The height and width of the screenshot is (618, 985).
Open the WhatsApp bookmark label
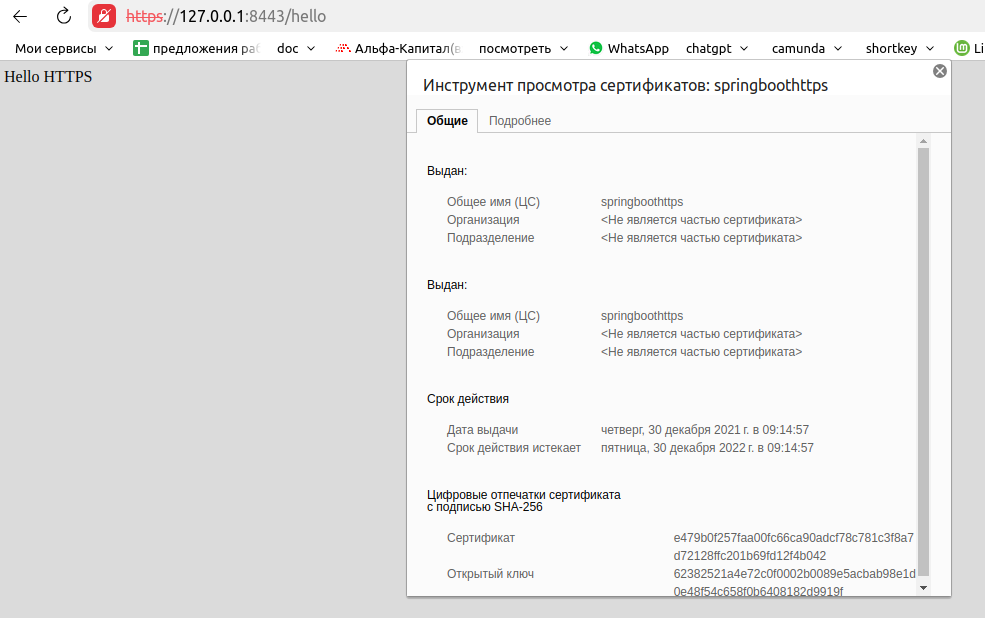[638, 48]
